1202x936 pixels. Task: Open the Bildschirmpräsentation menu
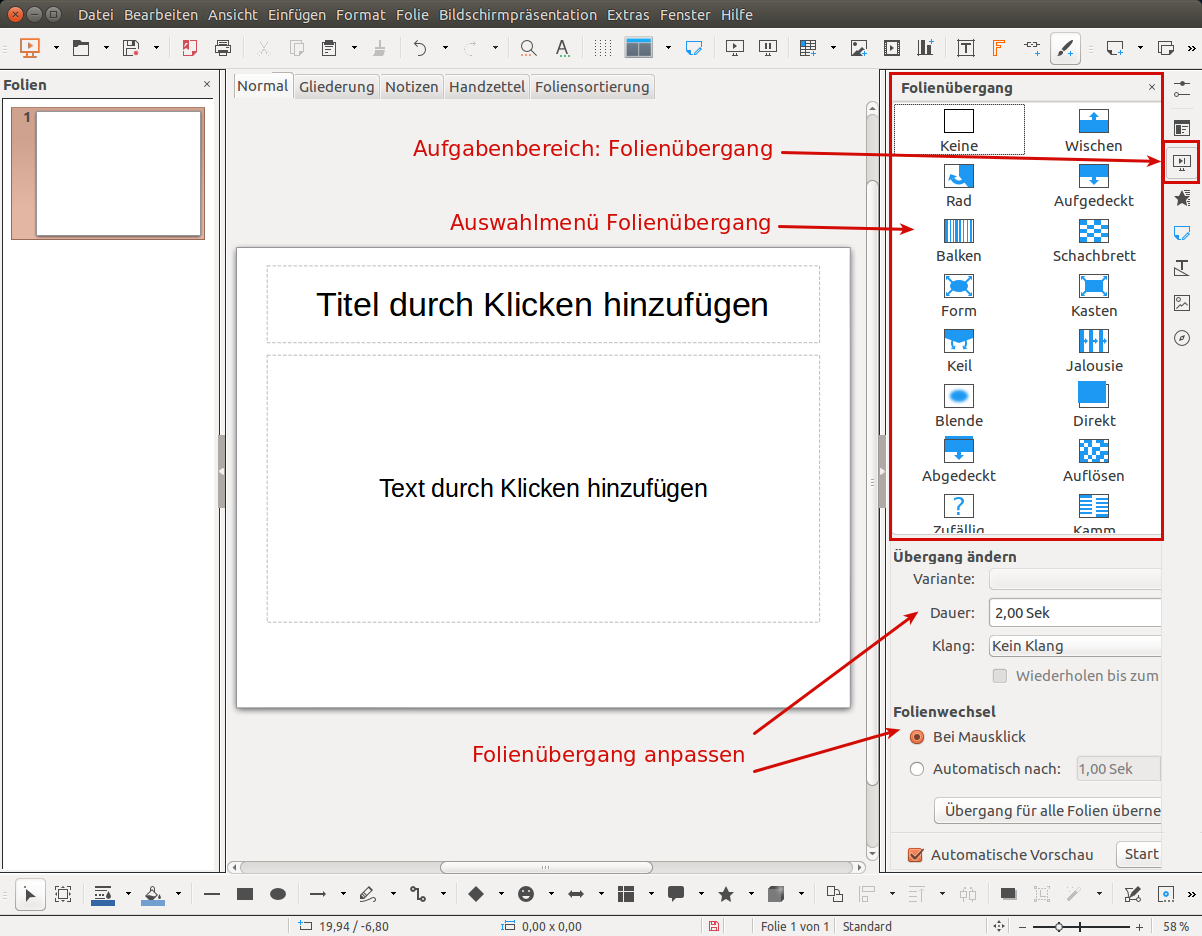coord(518,15)
